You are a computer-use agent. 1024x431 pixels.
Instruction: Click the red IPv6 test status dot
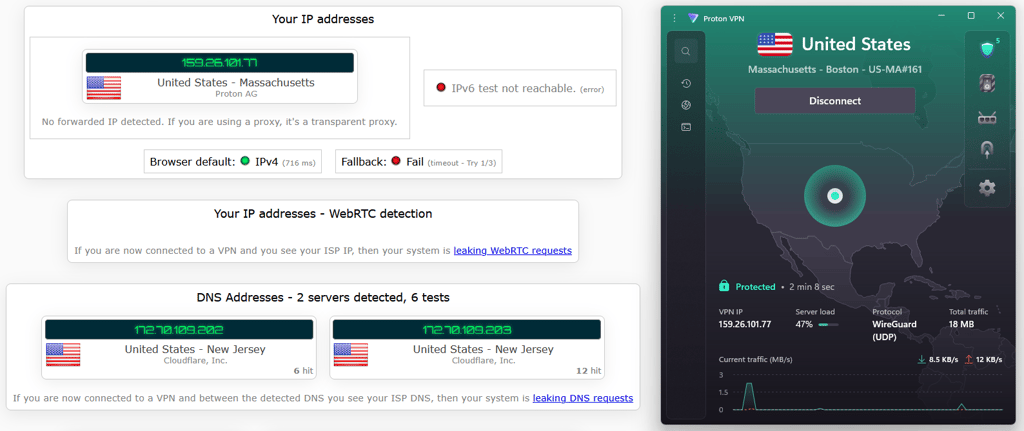441,88
